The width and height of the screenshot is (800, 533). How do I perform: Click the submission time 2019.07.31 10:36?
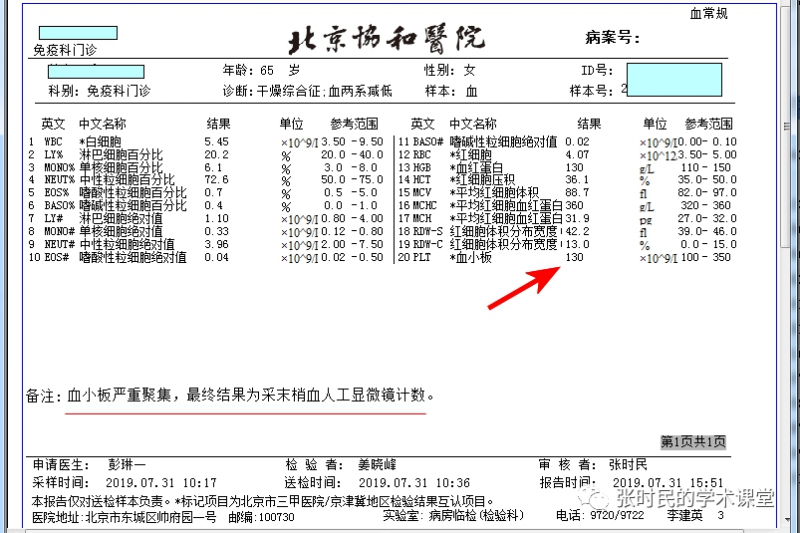pyautogui.click(x=414, y=483)
